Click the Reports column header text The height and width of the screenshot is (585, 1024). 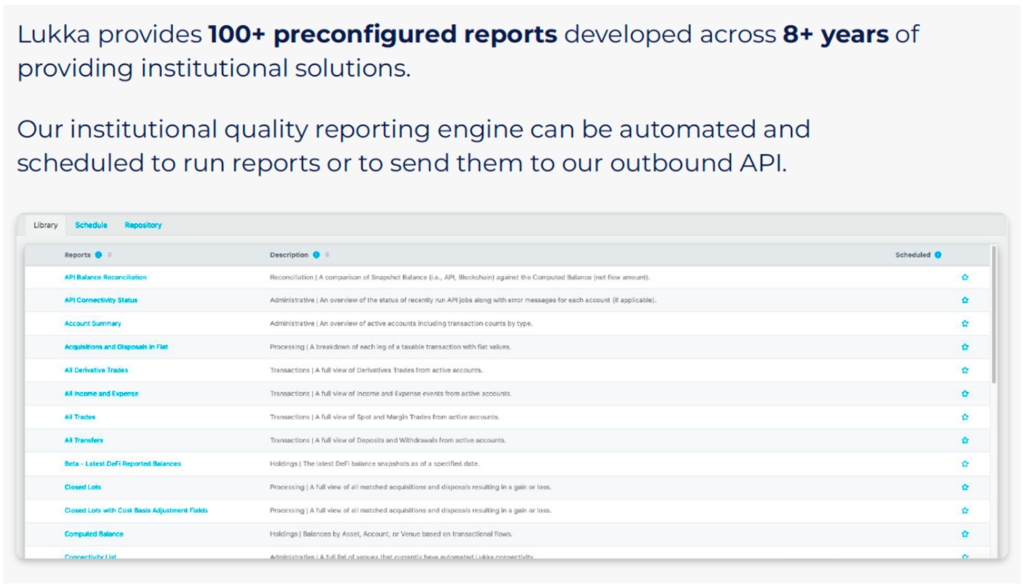(77, 255)
